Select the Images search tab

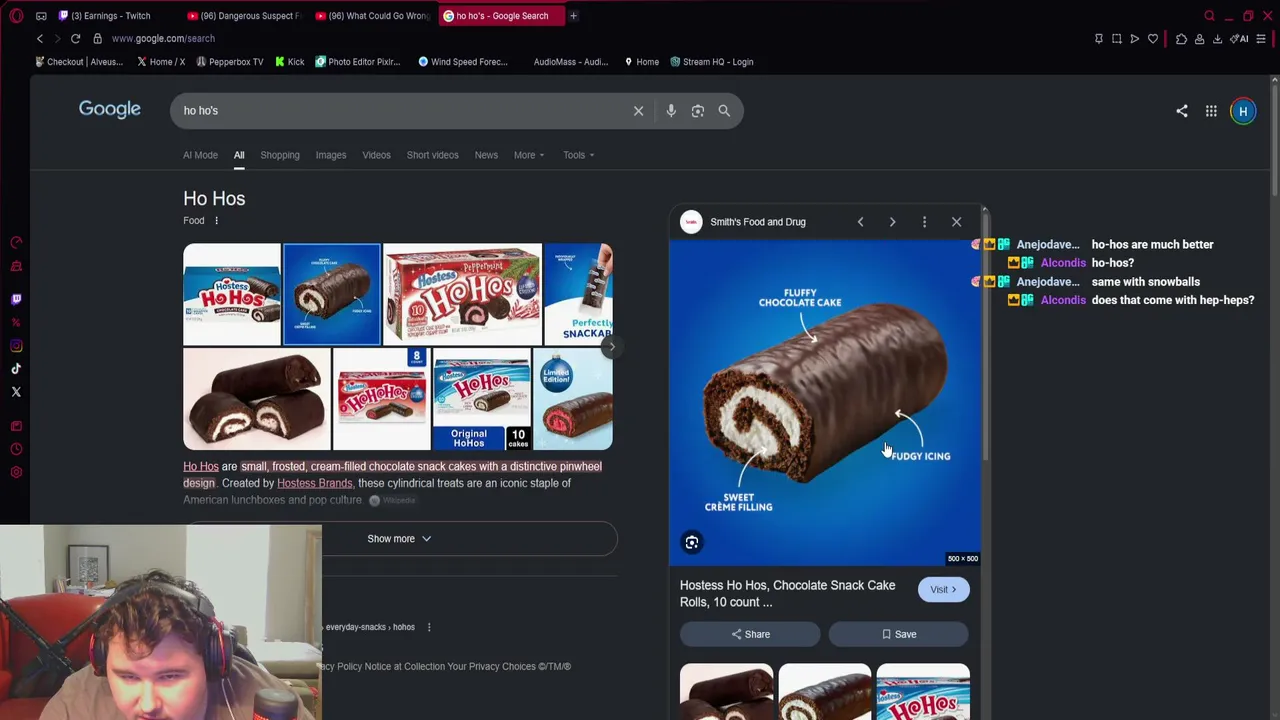pos(331,155)
